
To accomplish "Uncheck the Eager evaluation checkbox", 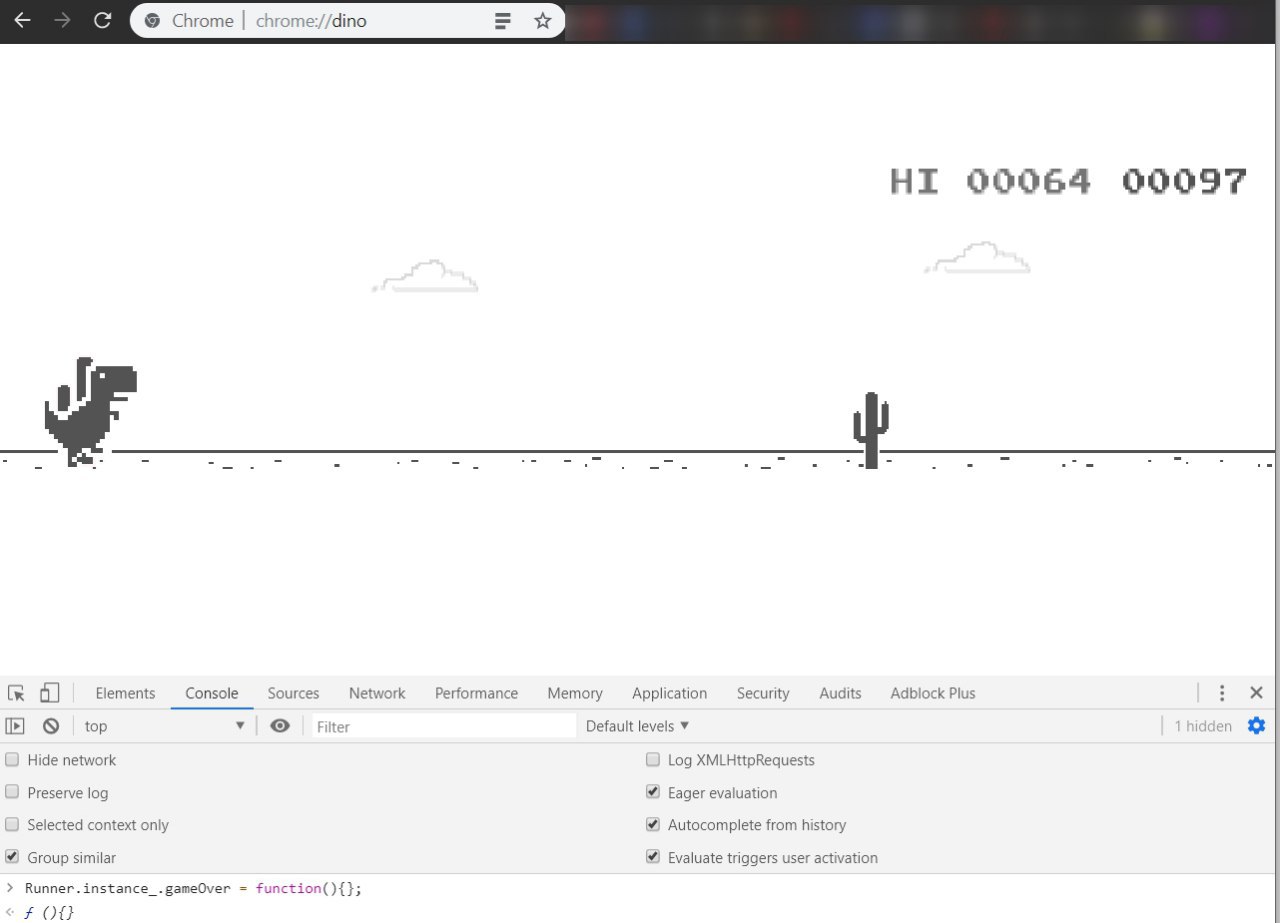I will click(653, 793).
